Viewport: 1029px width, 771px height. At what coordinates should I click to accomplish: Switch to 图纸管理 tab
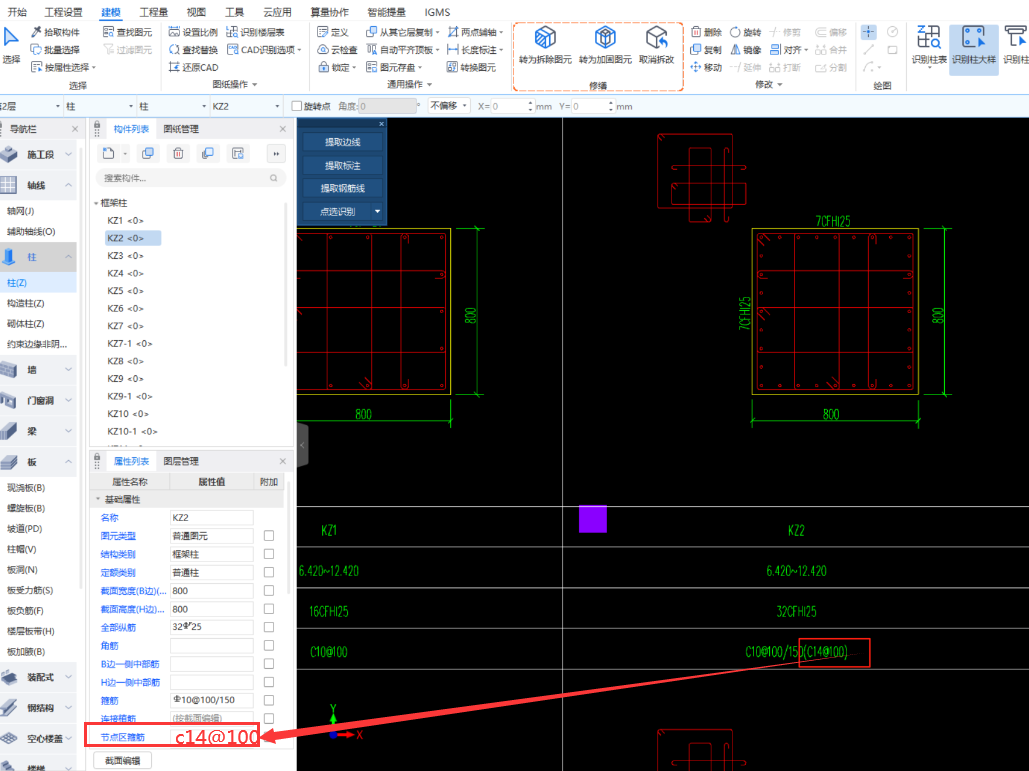pos(181,129)
